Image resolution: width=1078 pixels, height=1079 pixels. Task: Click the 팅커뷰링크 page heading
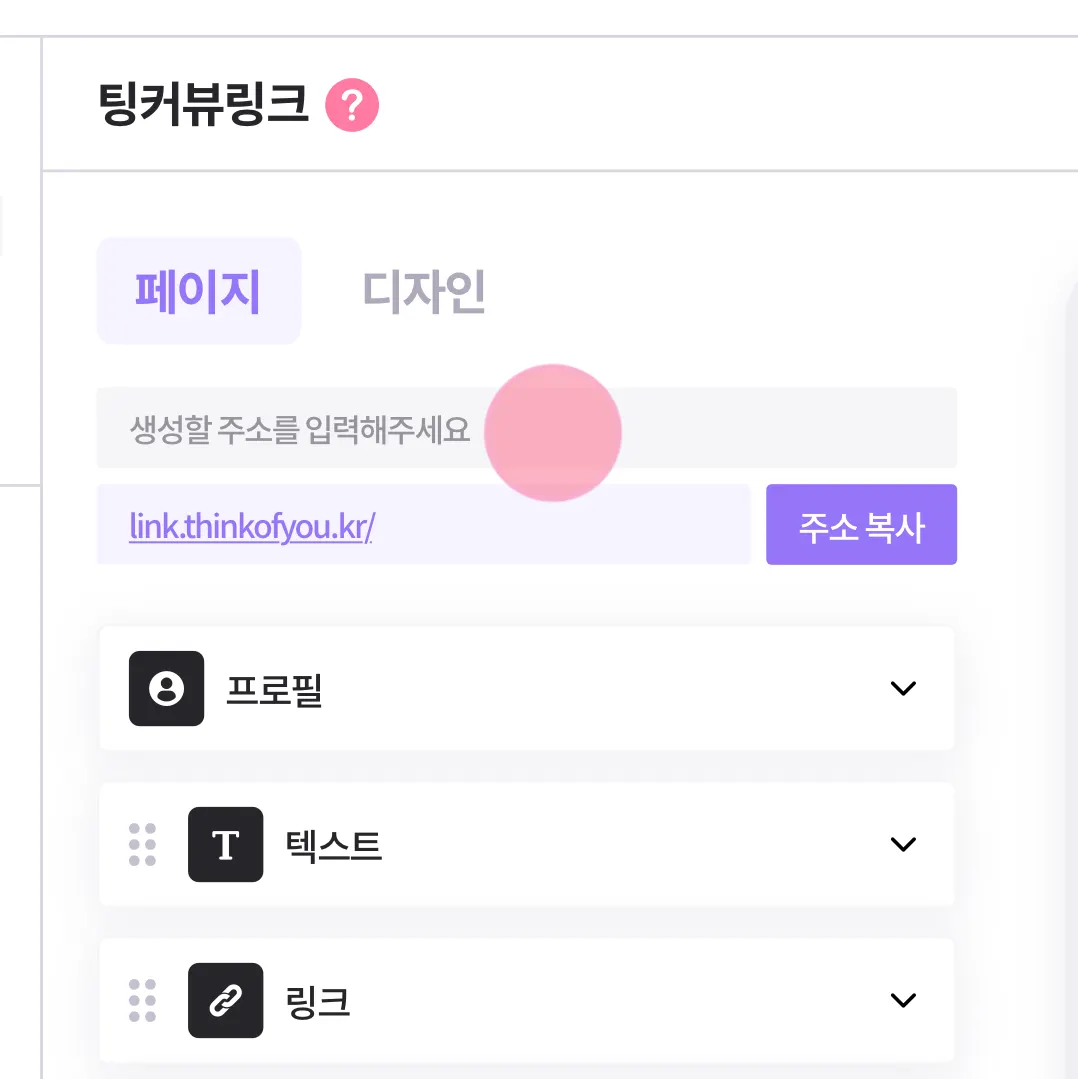coord(204,105)
